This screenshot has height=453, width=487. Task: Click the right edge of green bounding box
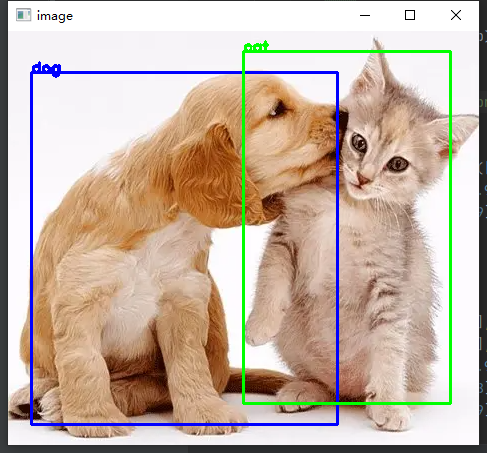[x=450, y=227]
